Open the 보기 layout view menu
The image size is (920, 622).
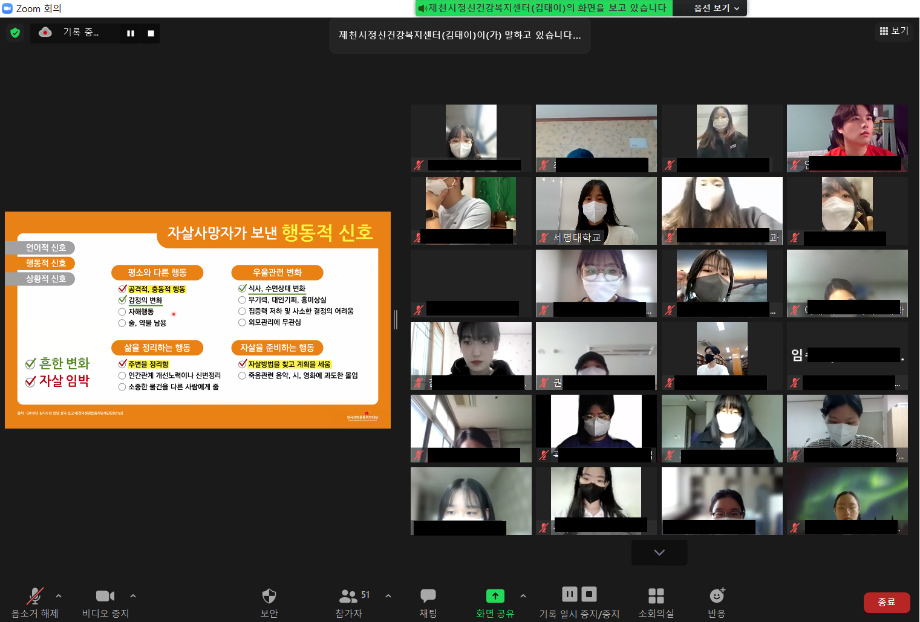click(895, 31)
